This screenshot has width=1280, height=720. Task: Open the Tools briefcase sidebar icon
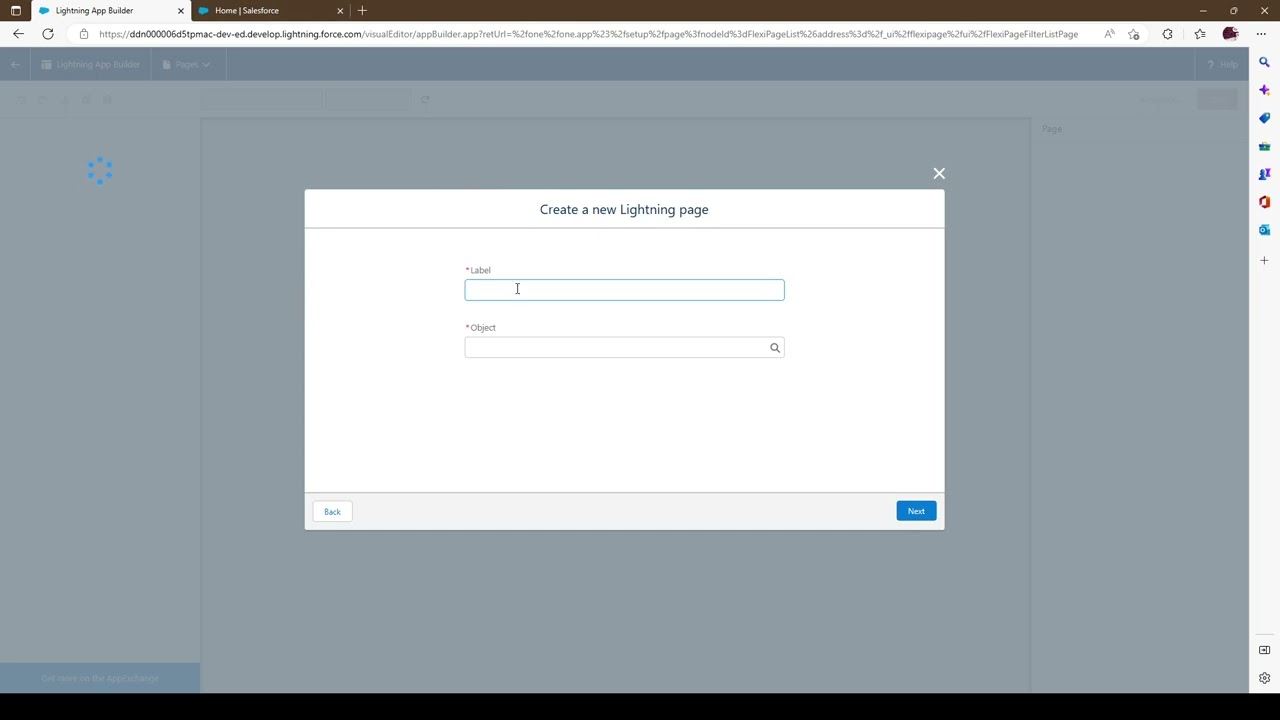[x=1264, y=146]
